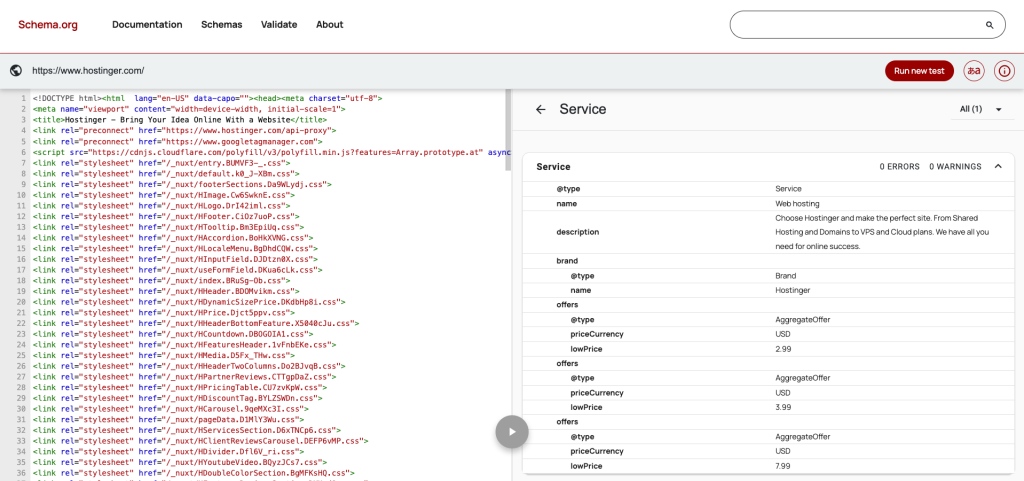Focus the site search field

tap(855, 25)
